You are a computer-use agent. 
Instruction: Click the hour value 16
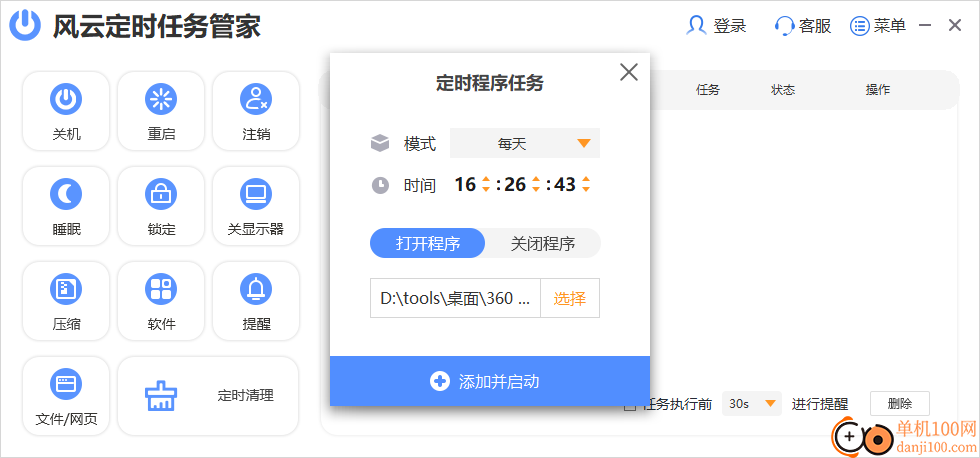465,185
